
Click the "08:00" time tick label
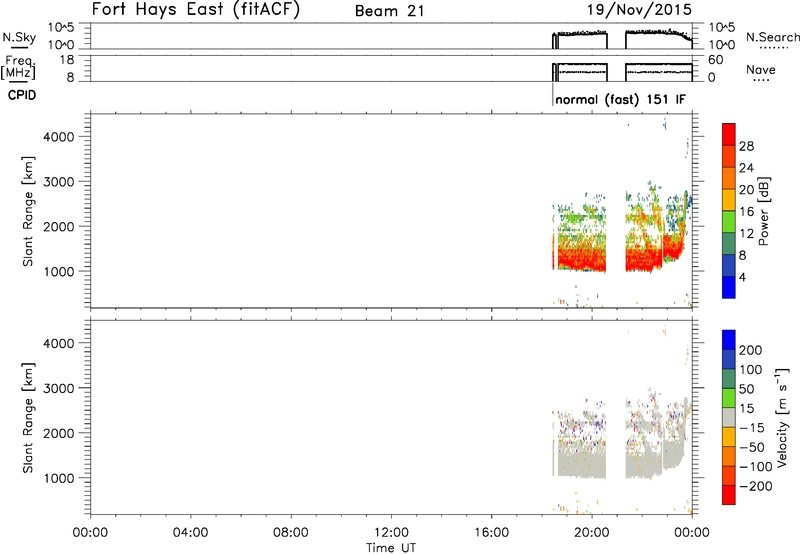click(291, 533)
